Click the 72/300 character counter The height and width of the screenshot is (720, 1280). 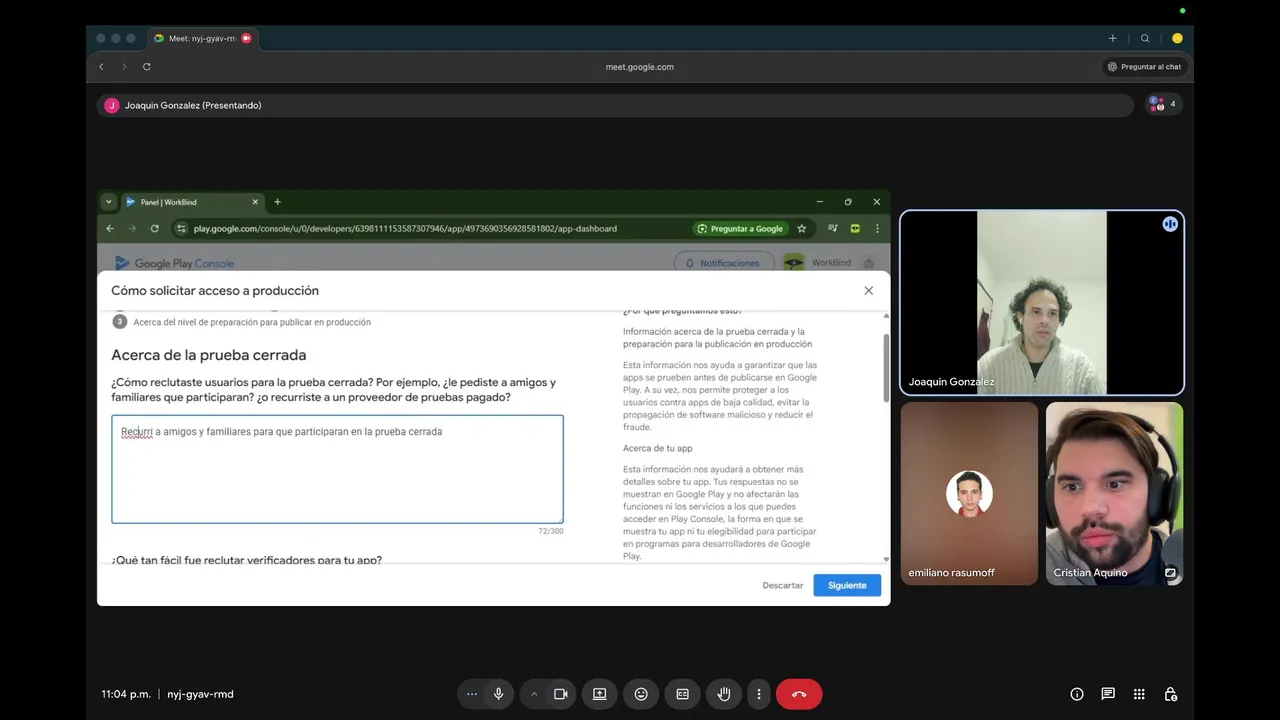click(x=550, y=531)
